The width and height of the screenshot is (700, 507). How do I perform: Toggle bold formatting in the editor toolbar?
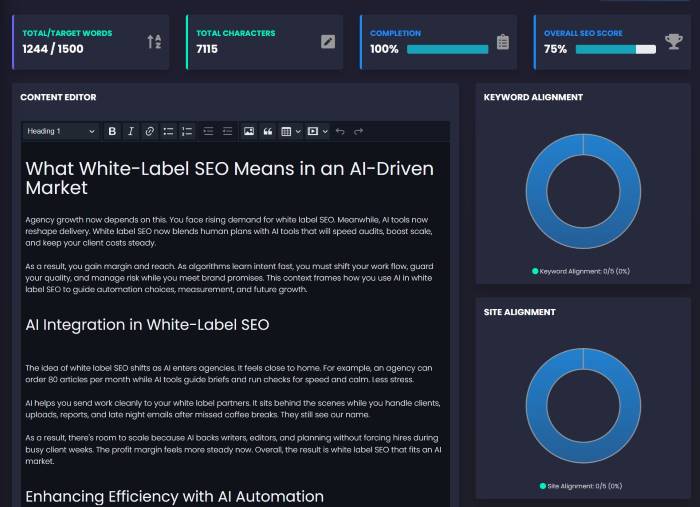tap(112, 131)
